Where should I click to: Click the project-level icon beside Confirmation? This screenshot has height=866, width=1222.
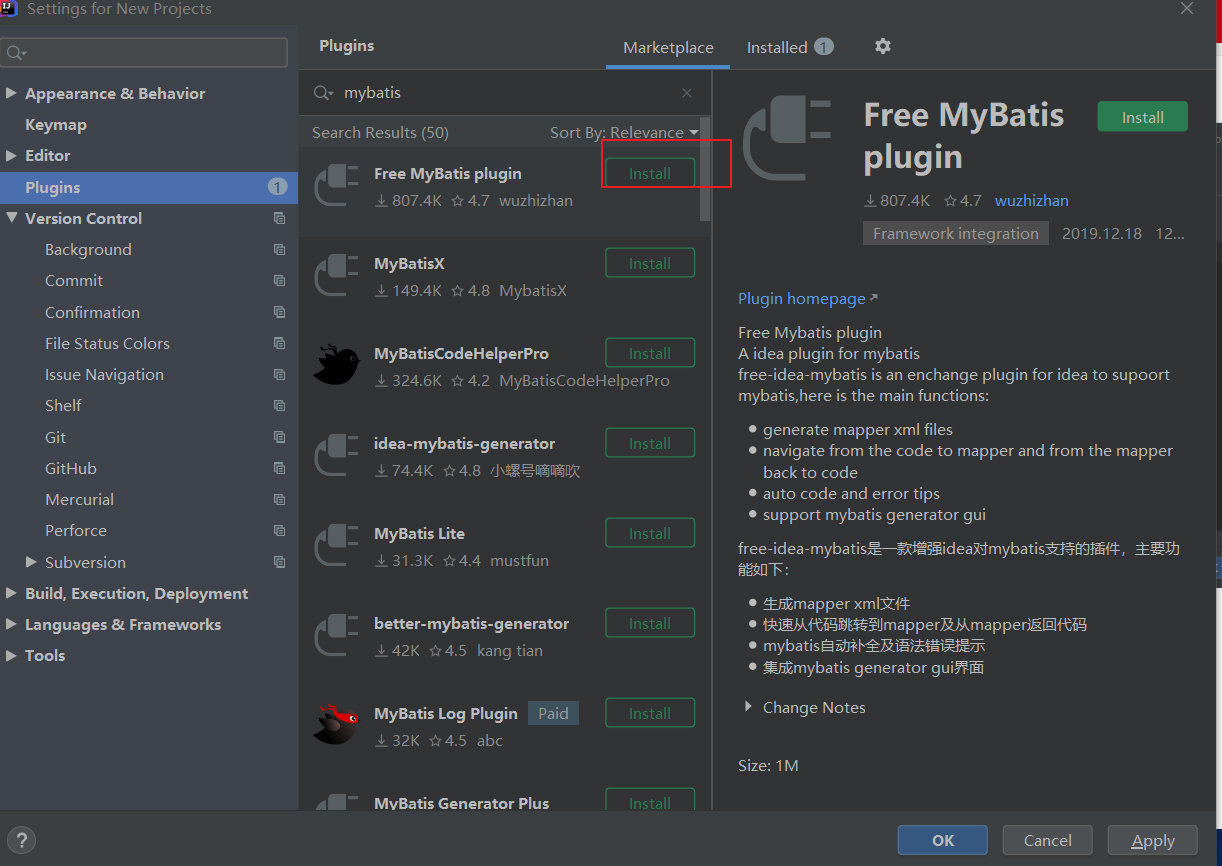click(x=279, y=312)
